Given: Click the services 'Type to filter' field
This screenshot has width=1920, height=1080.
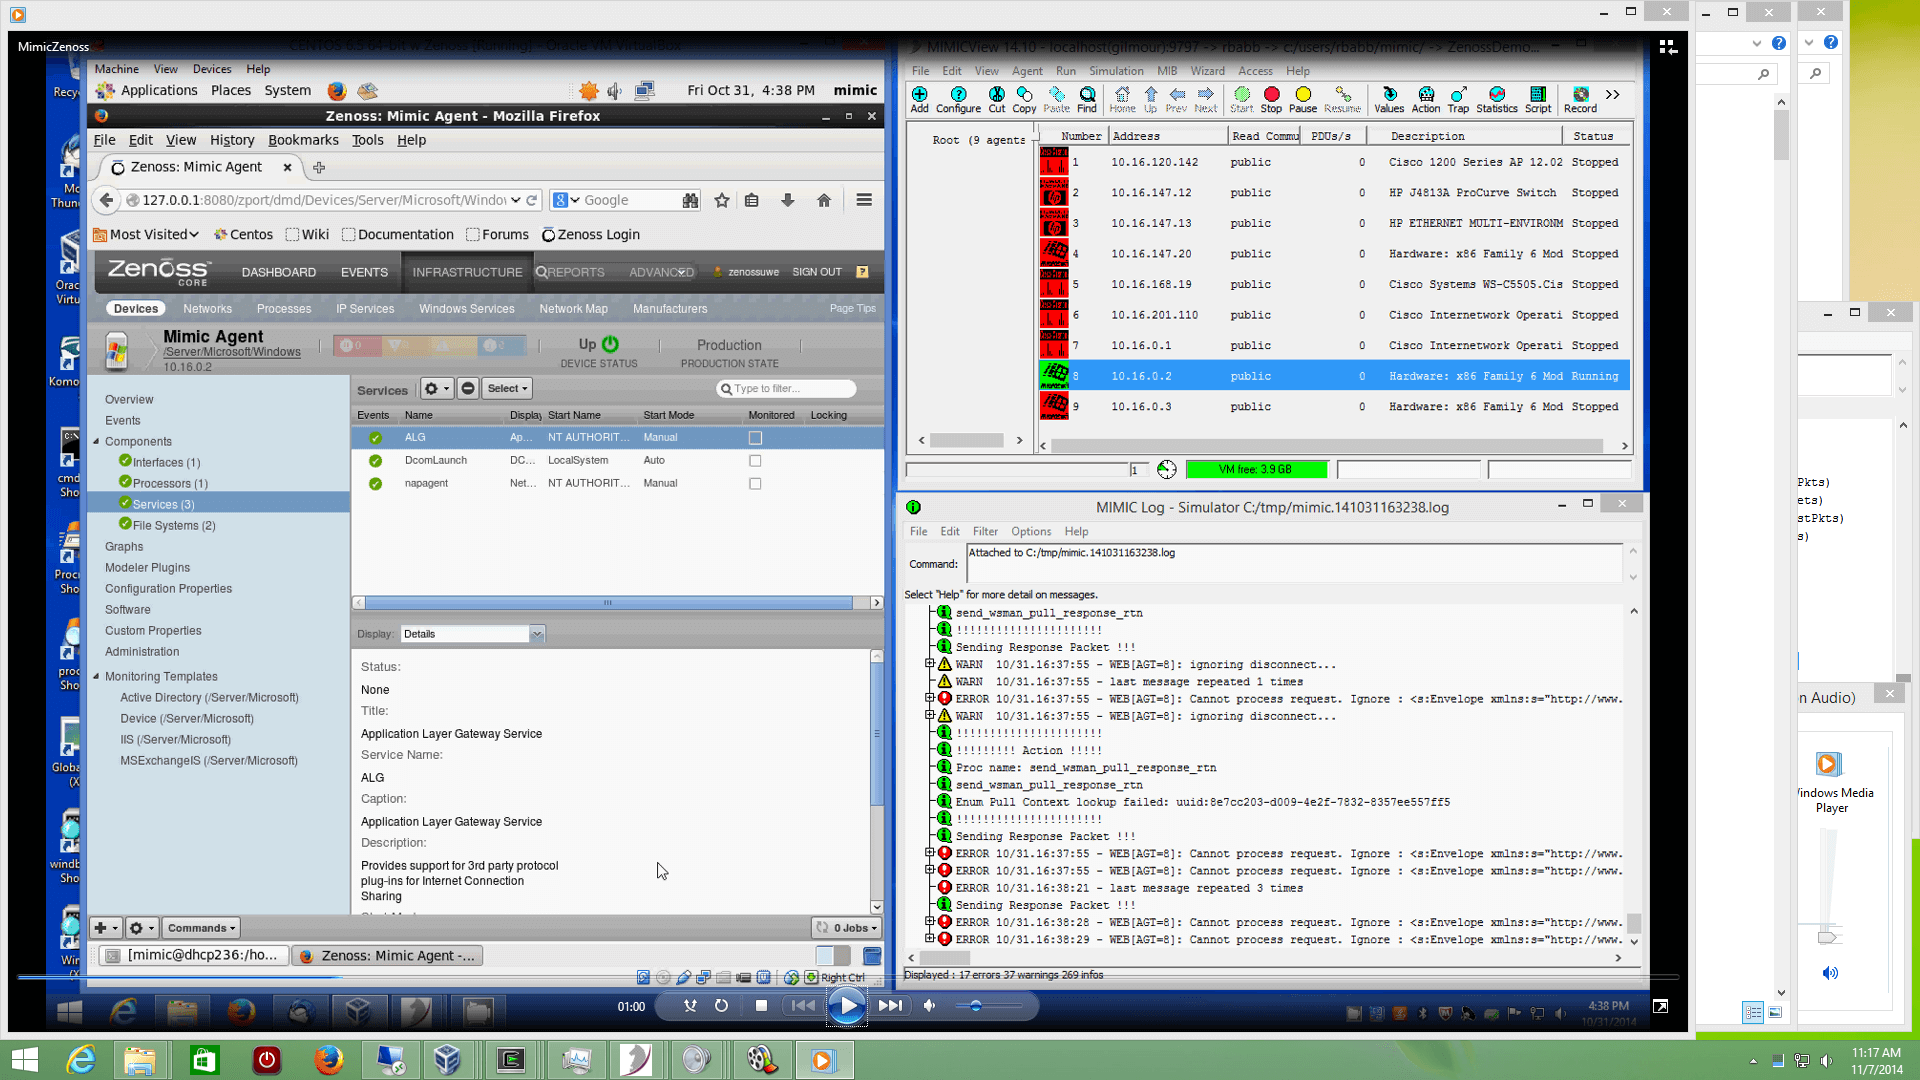Looking at the screenshot, I should point(786,389).
